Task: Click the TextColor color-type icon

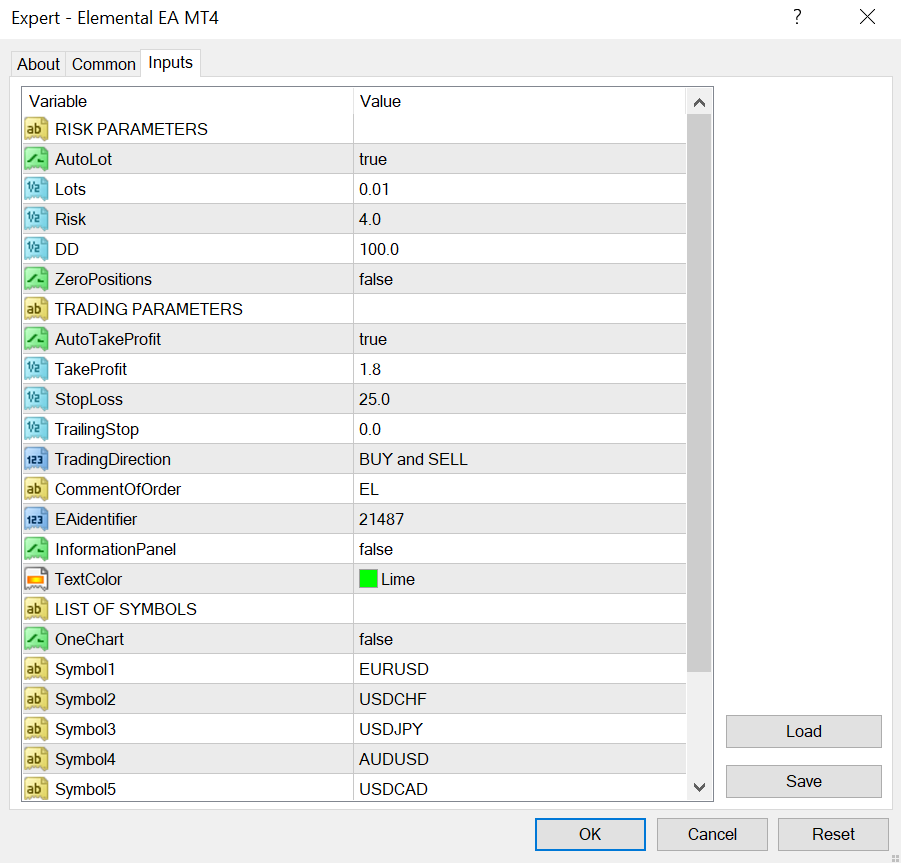Action: tap(36, 579)
